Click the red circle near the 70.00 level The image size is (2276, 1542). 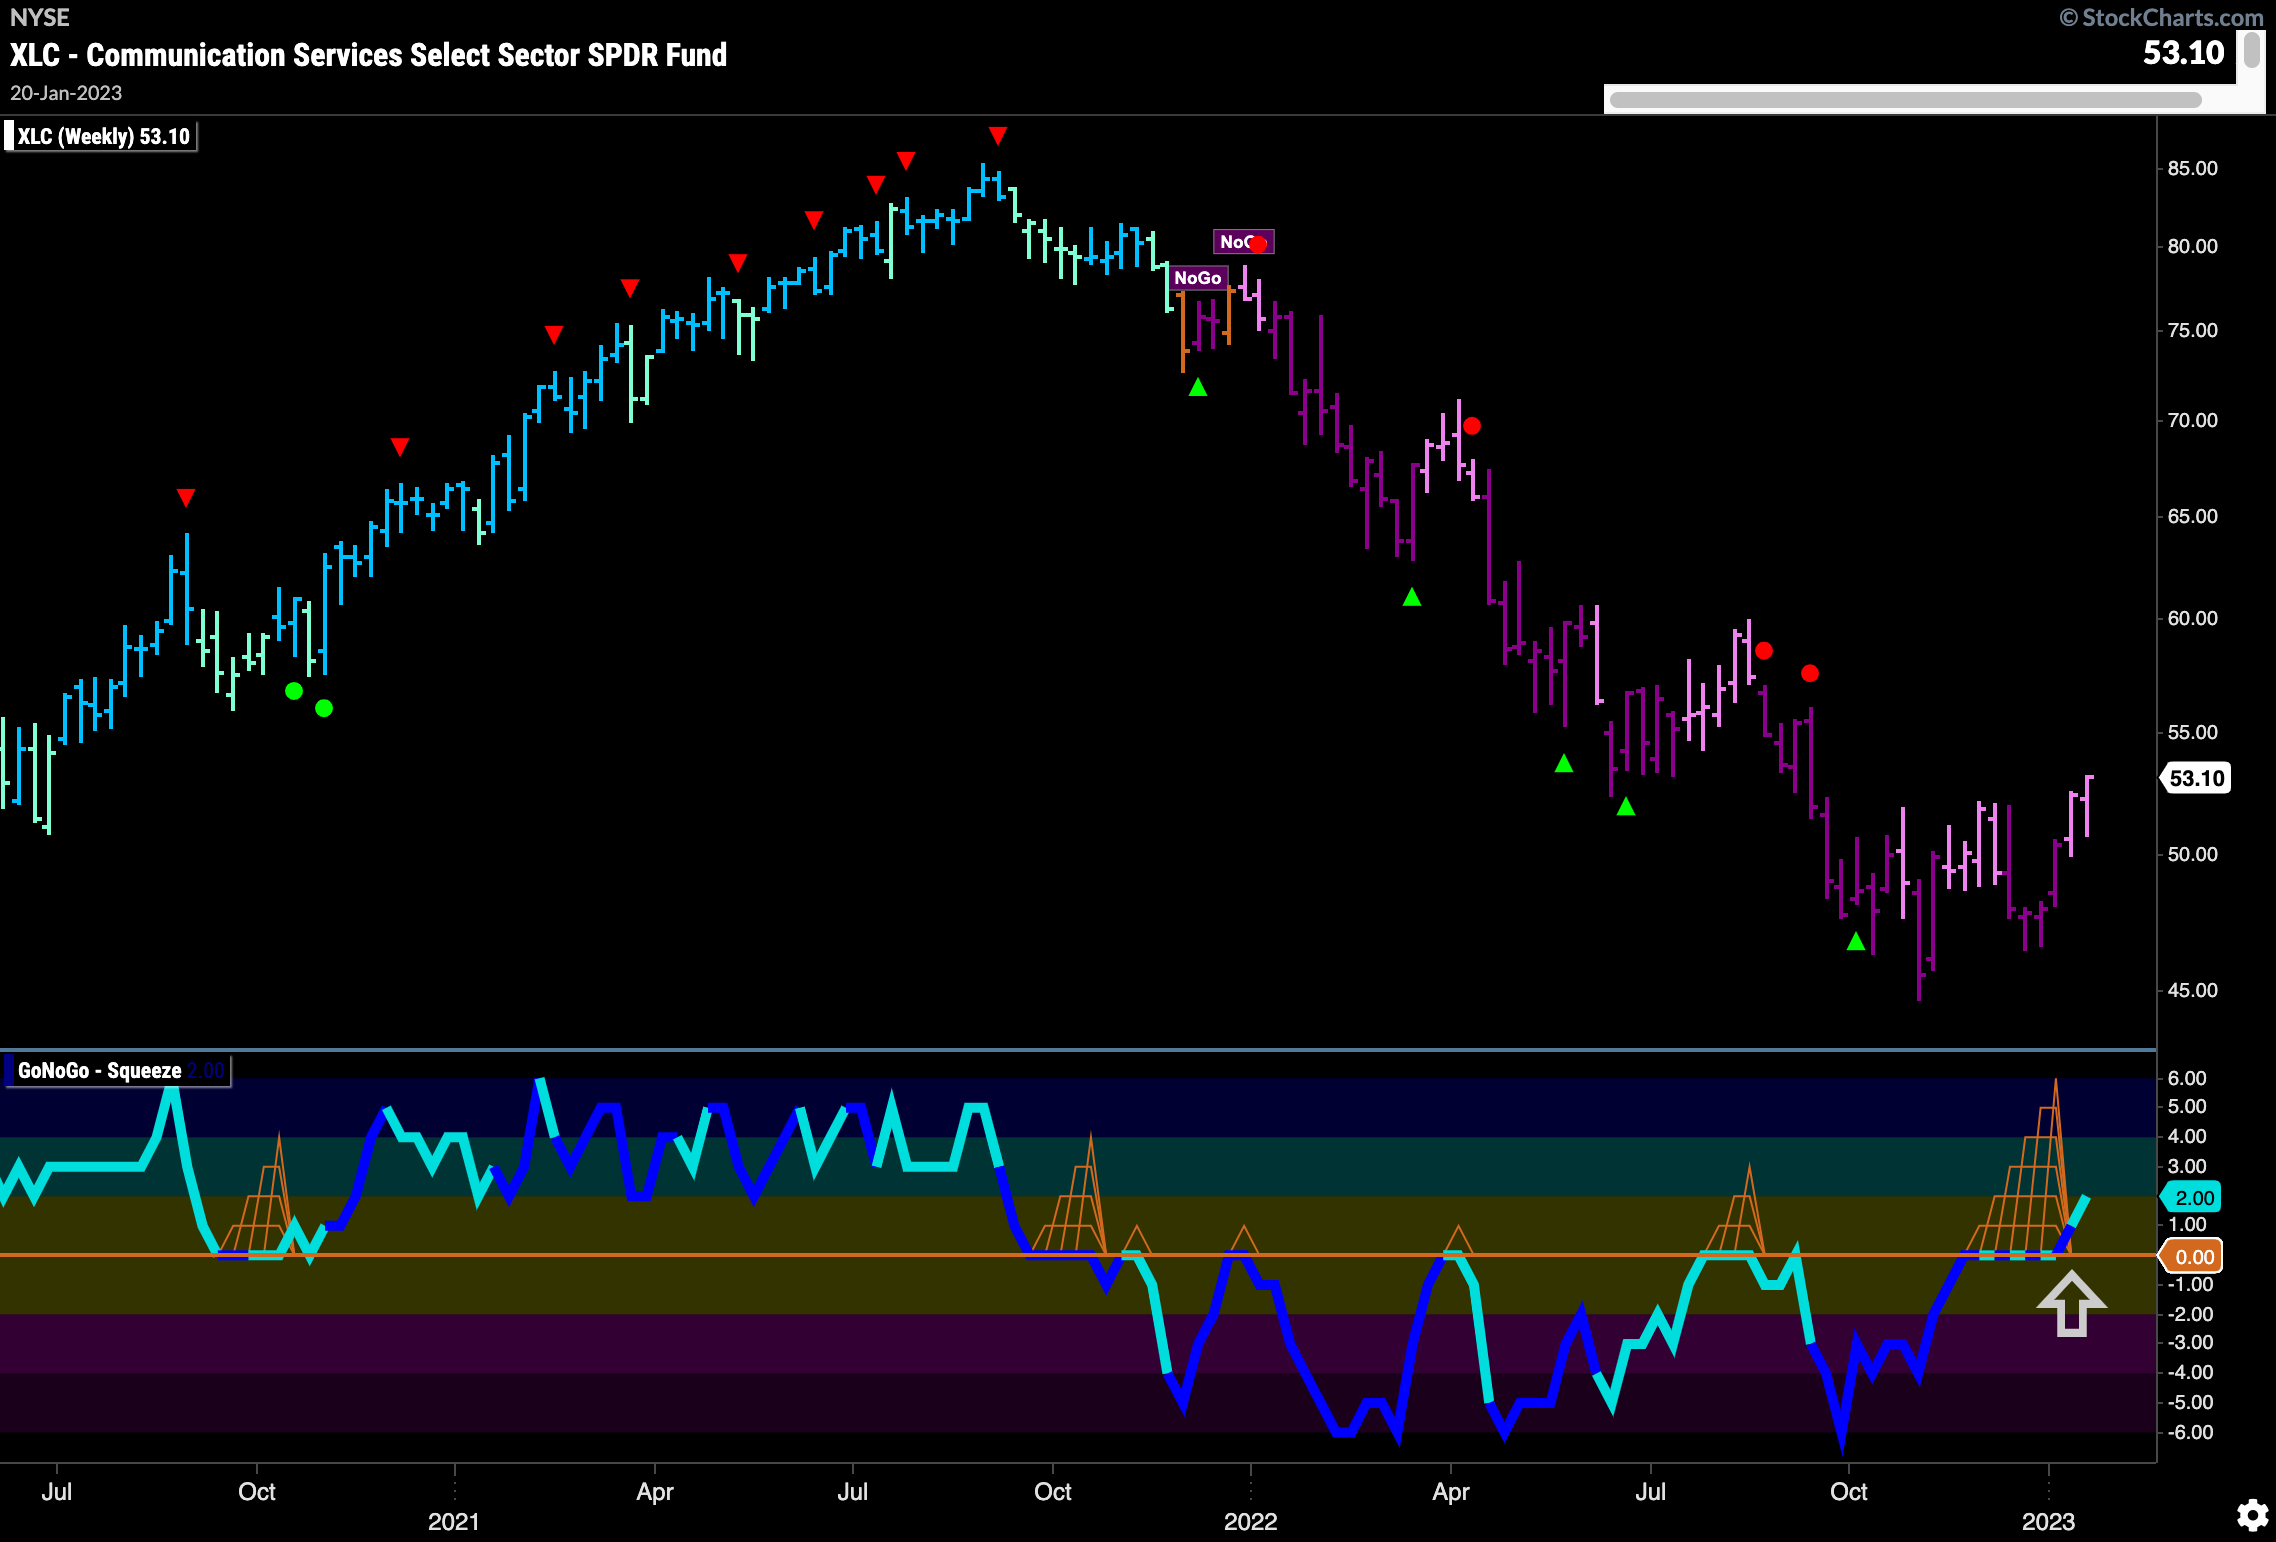(1472, 426)
